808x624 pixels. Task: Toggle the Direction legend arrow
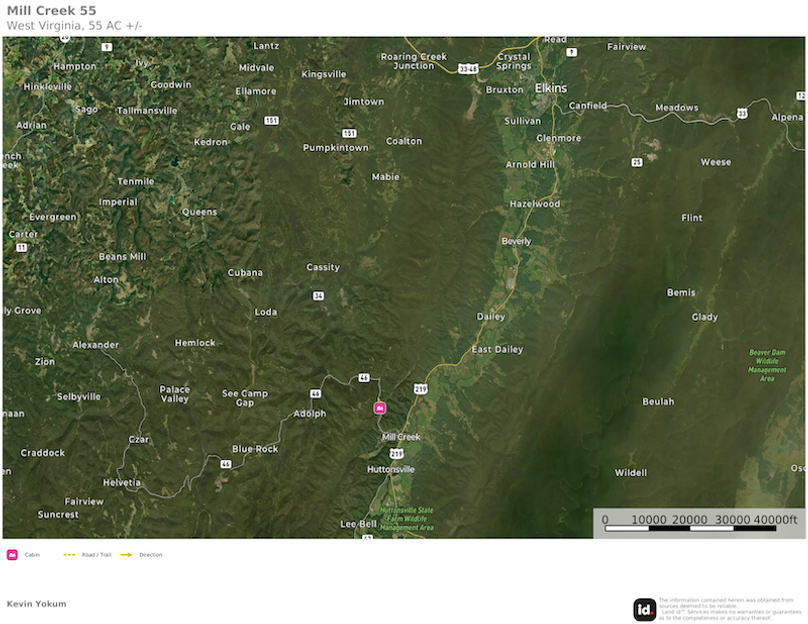(x=125, y=554)
